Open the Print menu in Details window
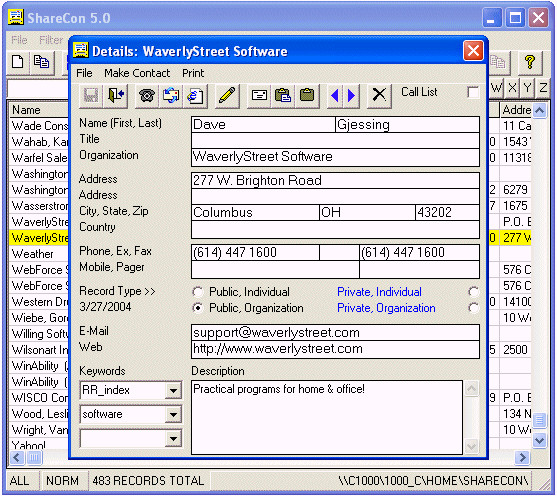The height and width of the screenshot is (496, 557). point(193,73)
